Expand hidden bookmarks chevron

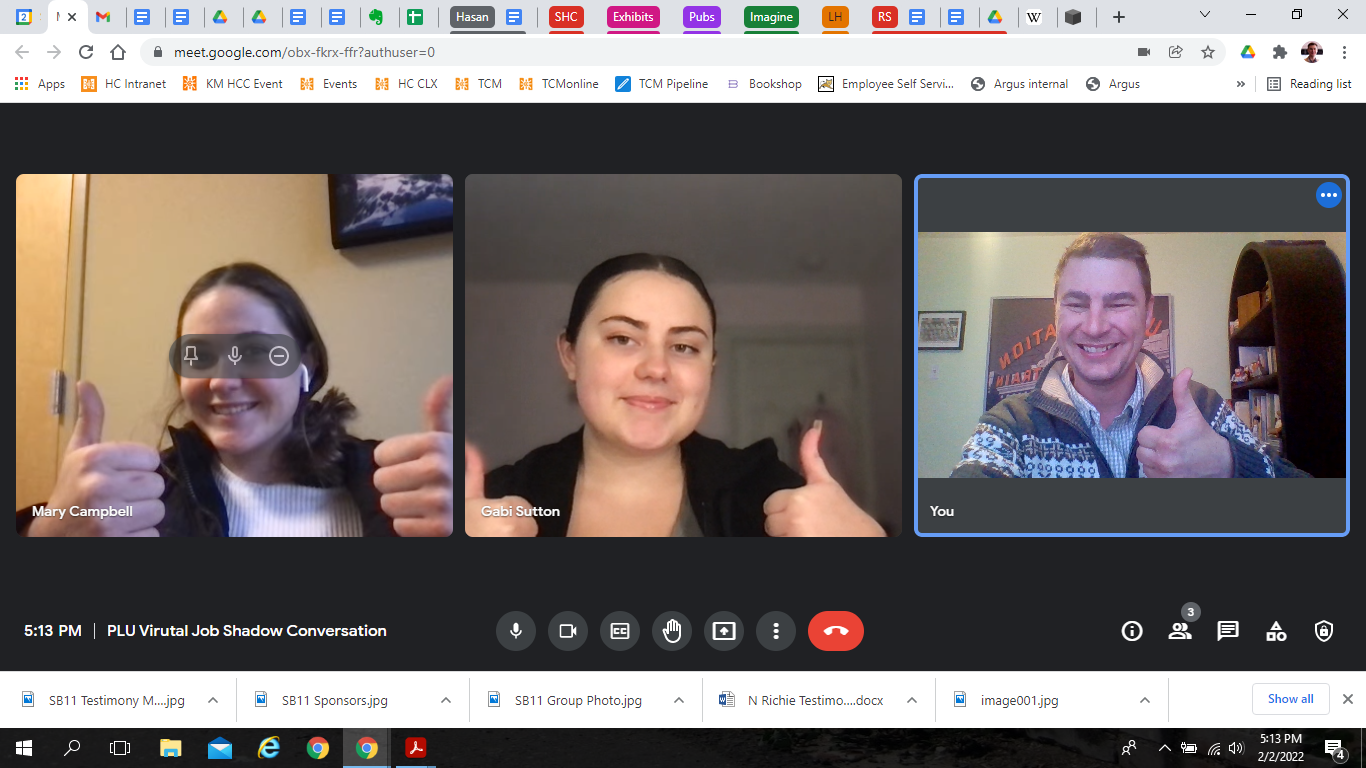point(1241,84)
